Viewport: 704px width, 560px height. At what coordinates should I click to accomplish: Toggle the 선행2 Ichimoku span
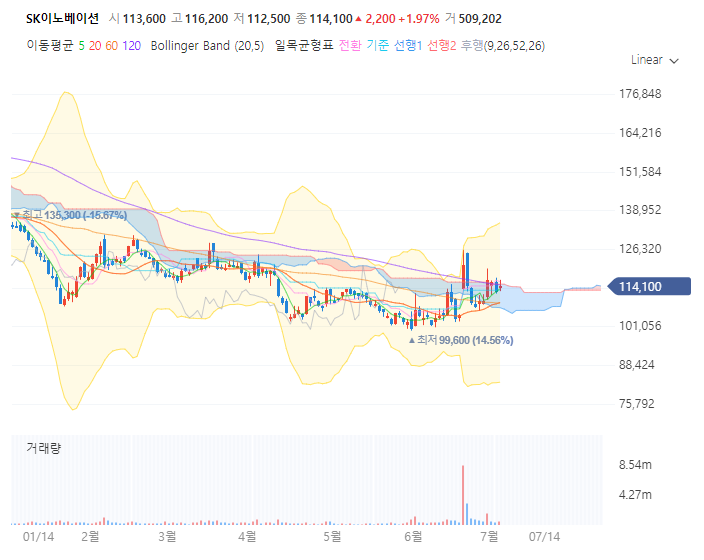click(x=442, y=46)
